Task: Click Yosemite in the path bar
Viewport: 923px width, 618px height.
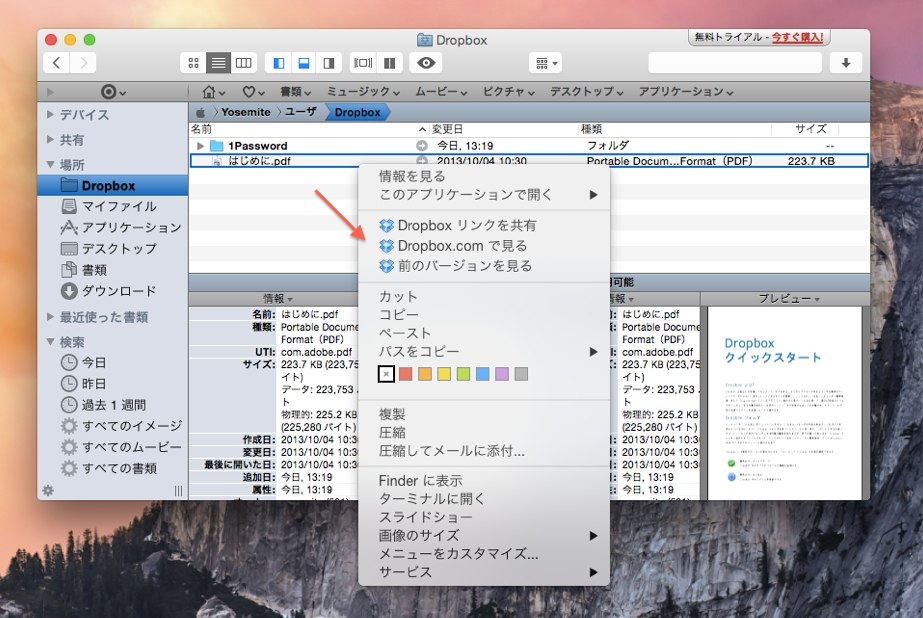Action: pyautogui.click(x=245, y=112)
